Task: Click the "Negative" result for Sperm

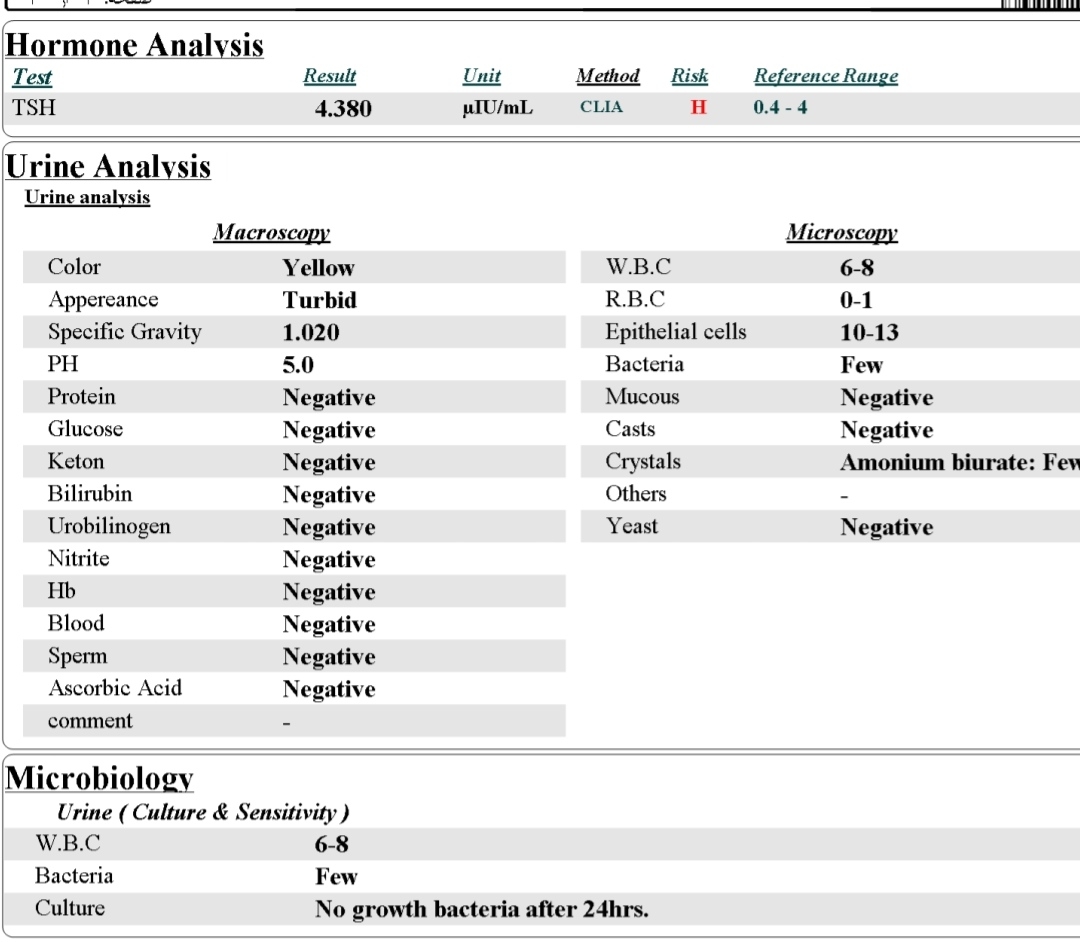Action: pyautogui.click(x=329, y=657)
